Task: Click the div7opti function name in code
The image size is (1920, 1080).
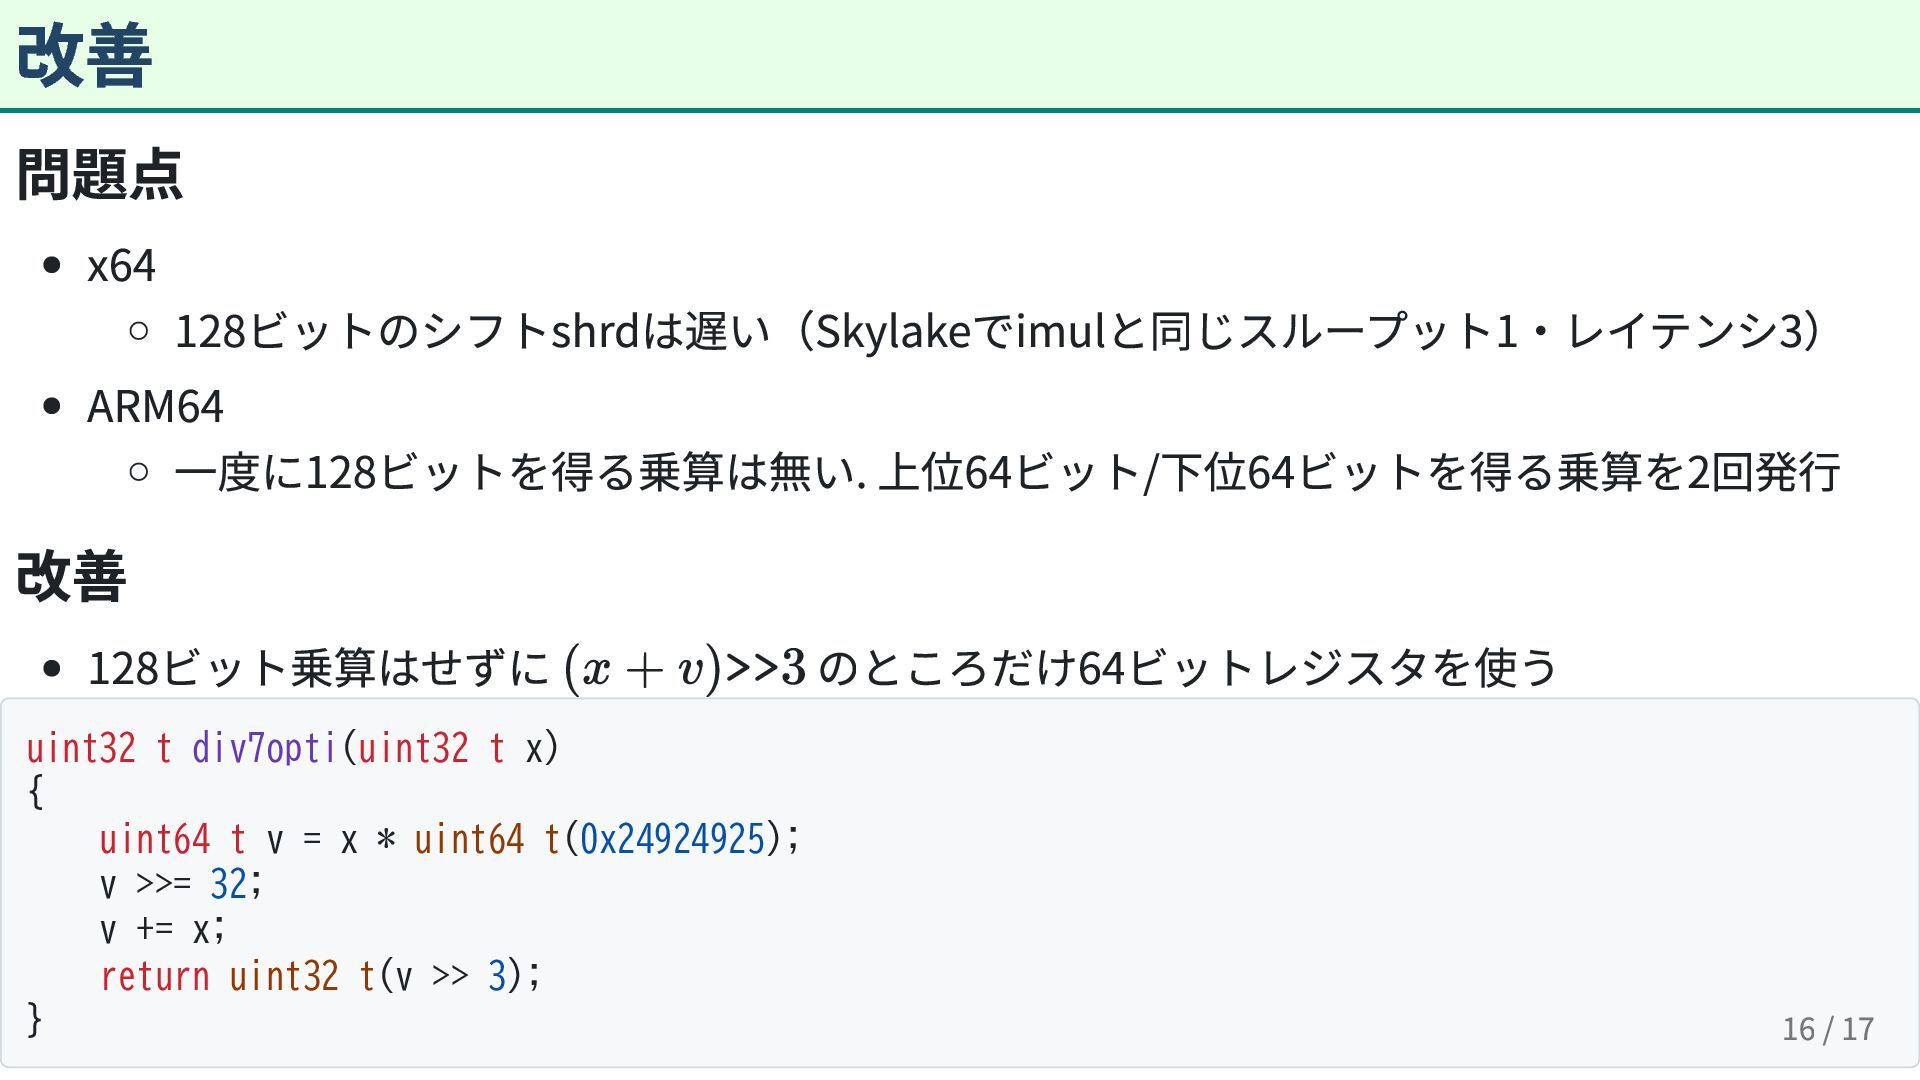Action: [x=264, y=748]
